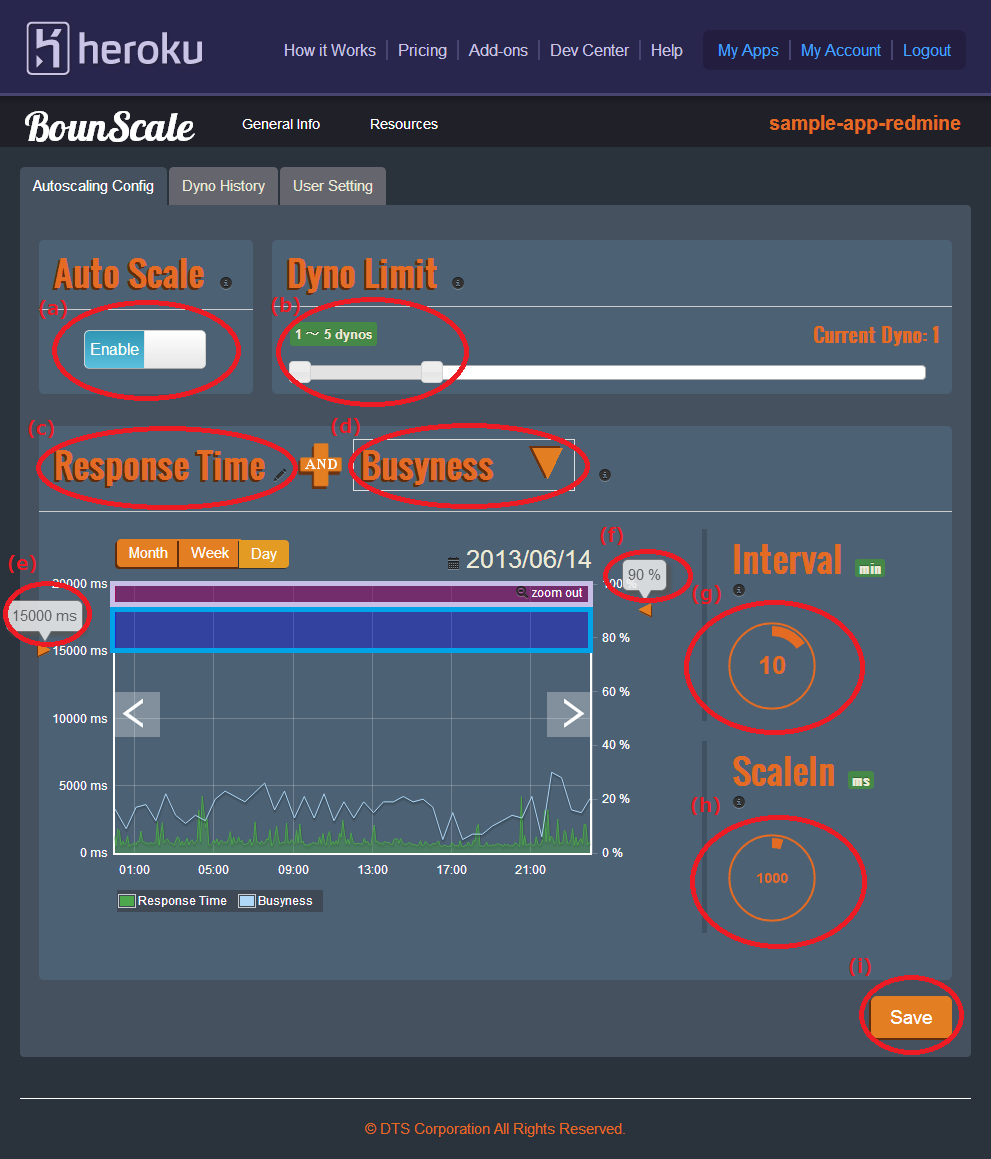
Task: Click the 90 % threshold tooltip
Action: pyautogui.click(x=644, y=578)
